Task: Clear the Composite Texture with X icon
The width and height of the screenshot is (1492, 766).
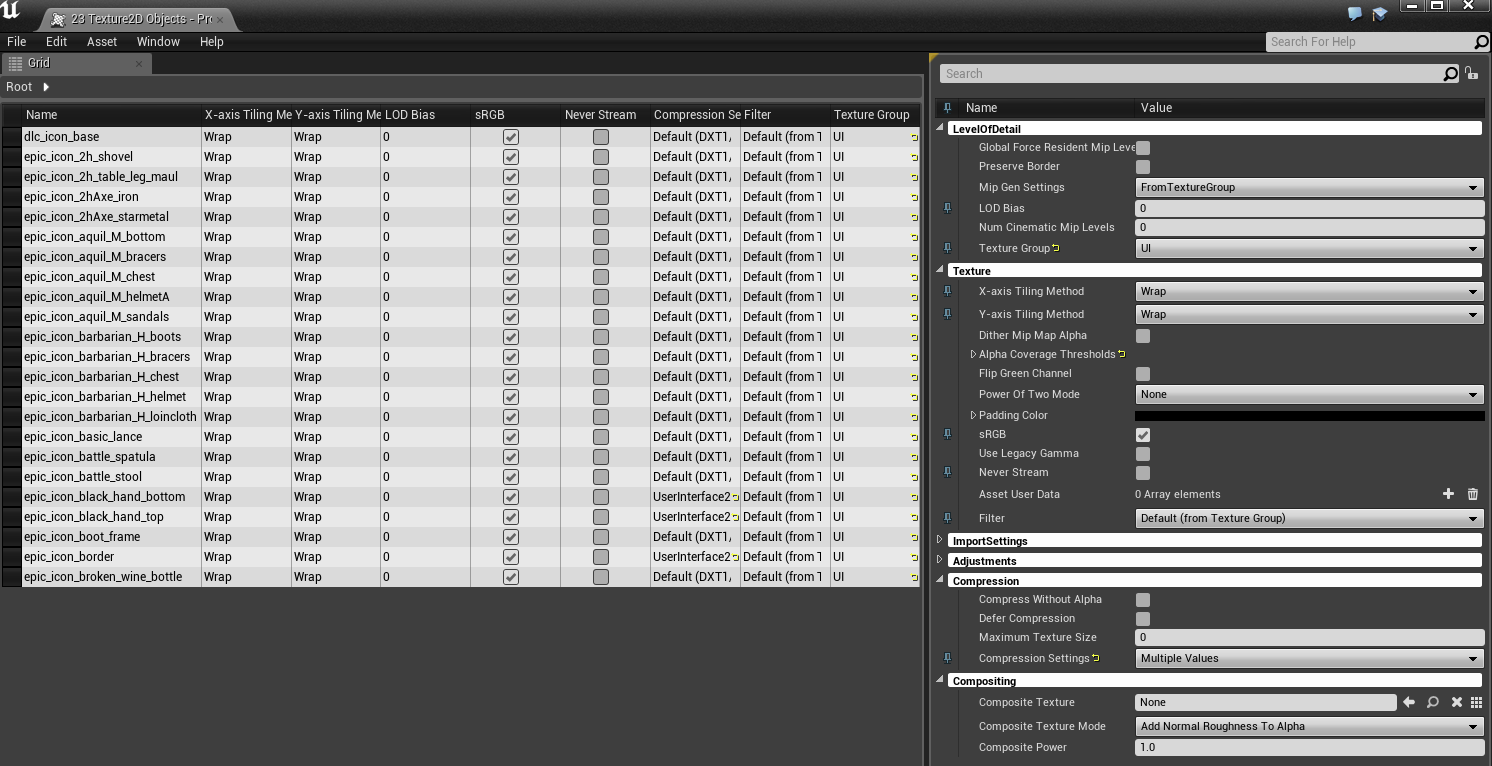Action: tap(1456, 703)
